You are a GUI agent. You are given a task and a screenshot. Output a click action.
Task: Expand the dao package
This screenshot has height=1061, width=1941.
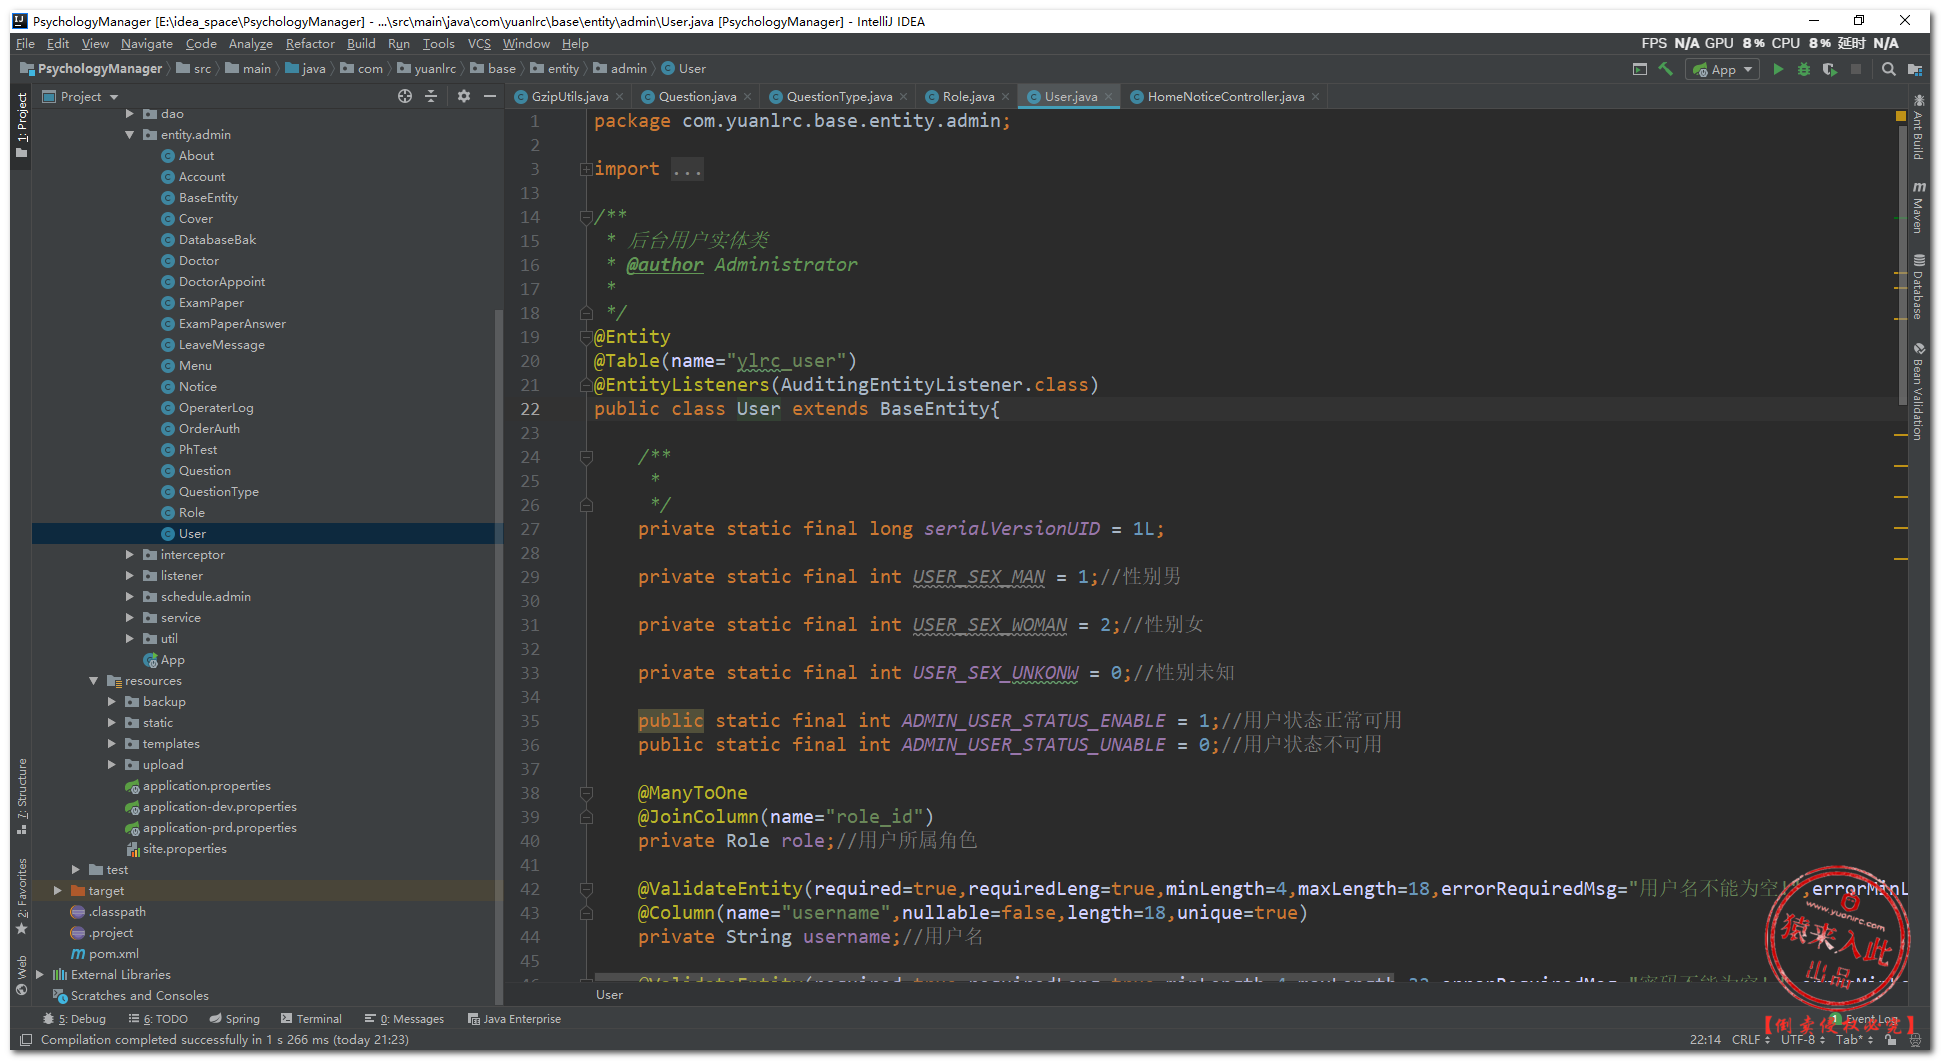click(x=129, y=114)
